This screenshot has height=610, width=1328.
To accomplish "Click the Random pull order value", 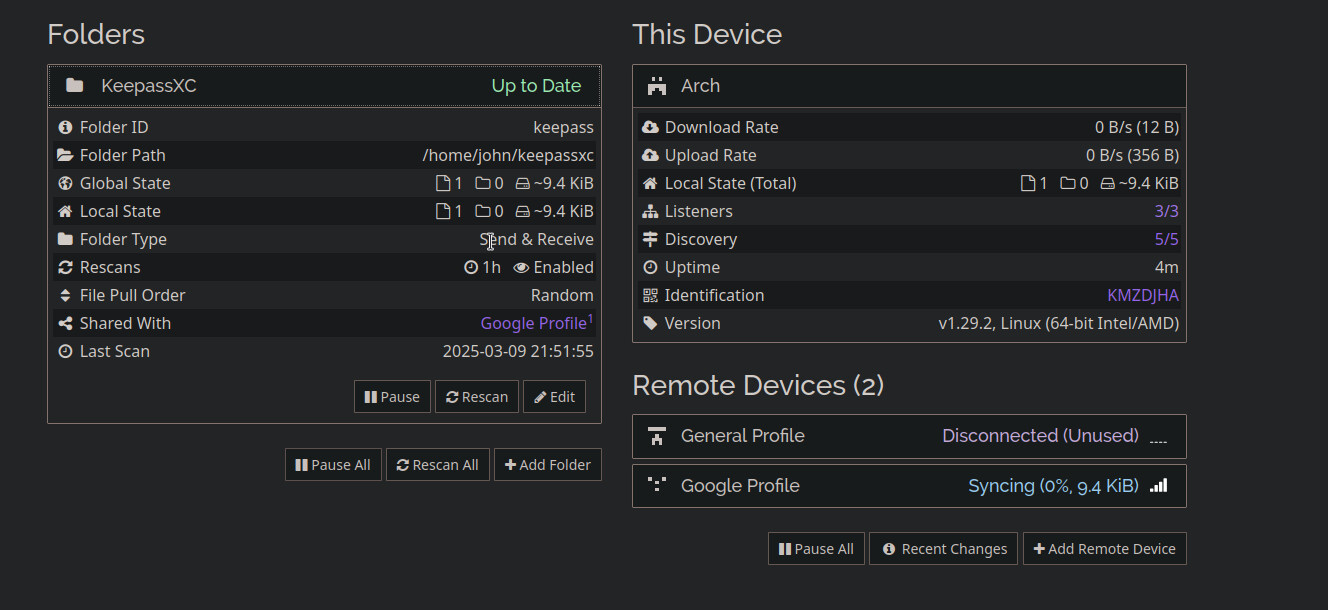I will (x=562, y=296).
